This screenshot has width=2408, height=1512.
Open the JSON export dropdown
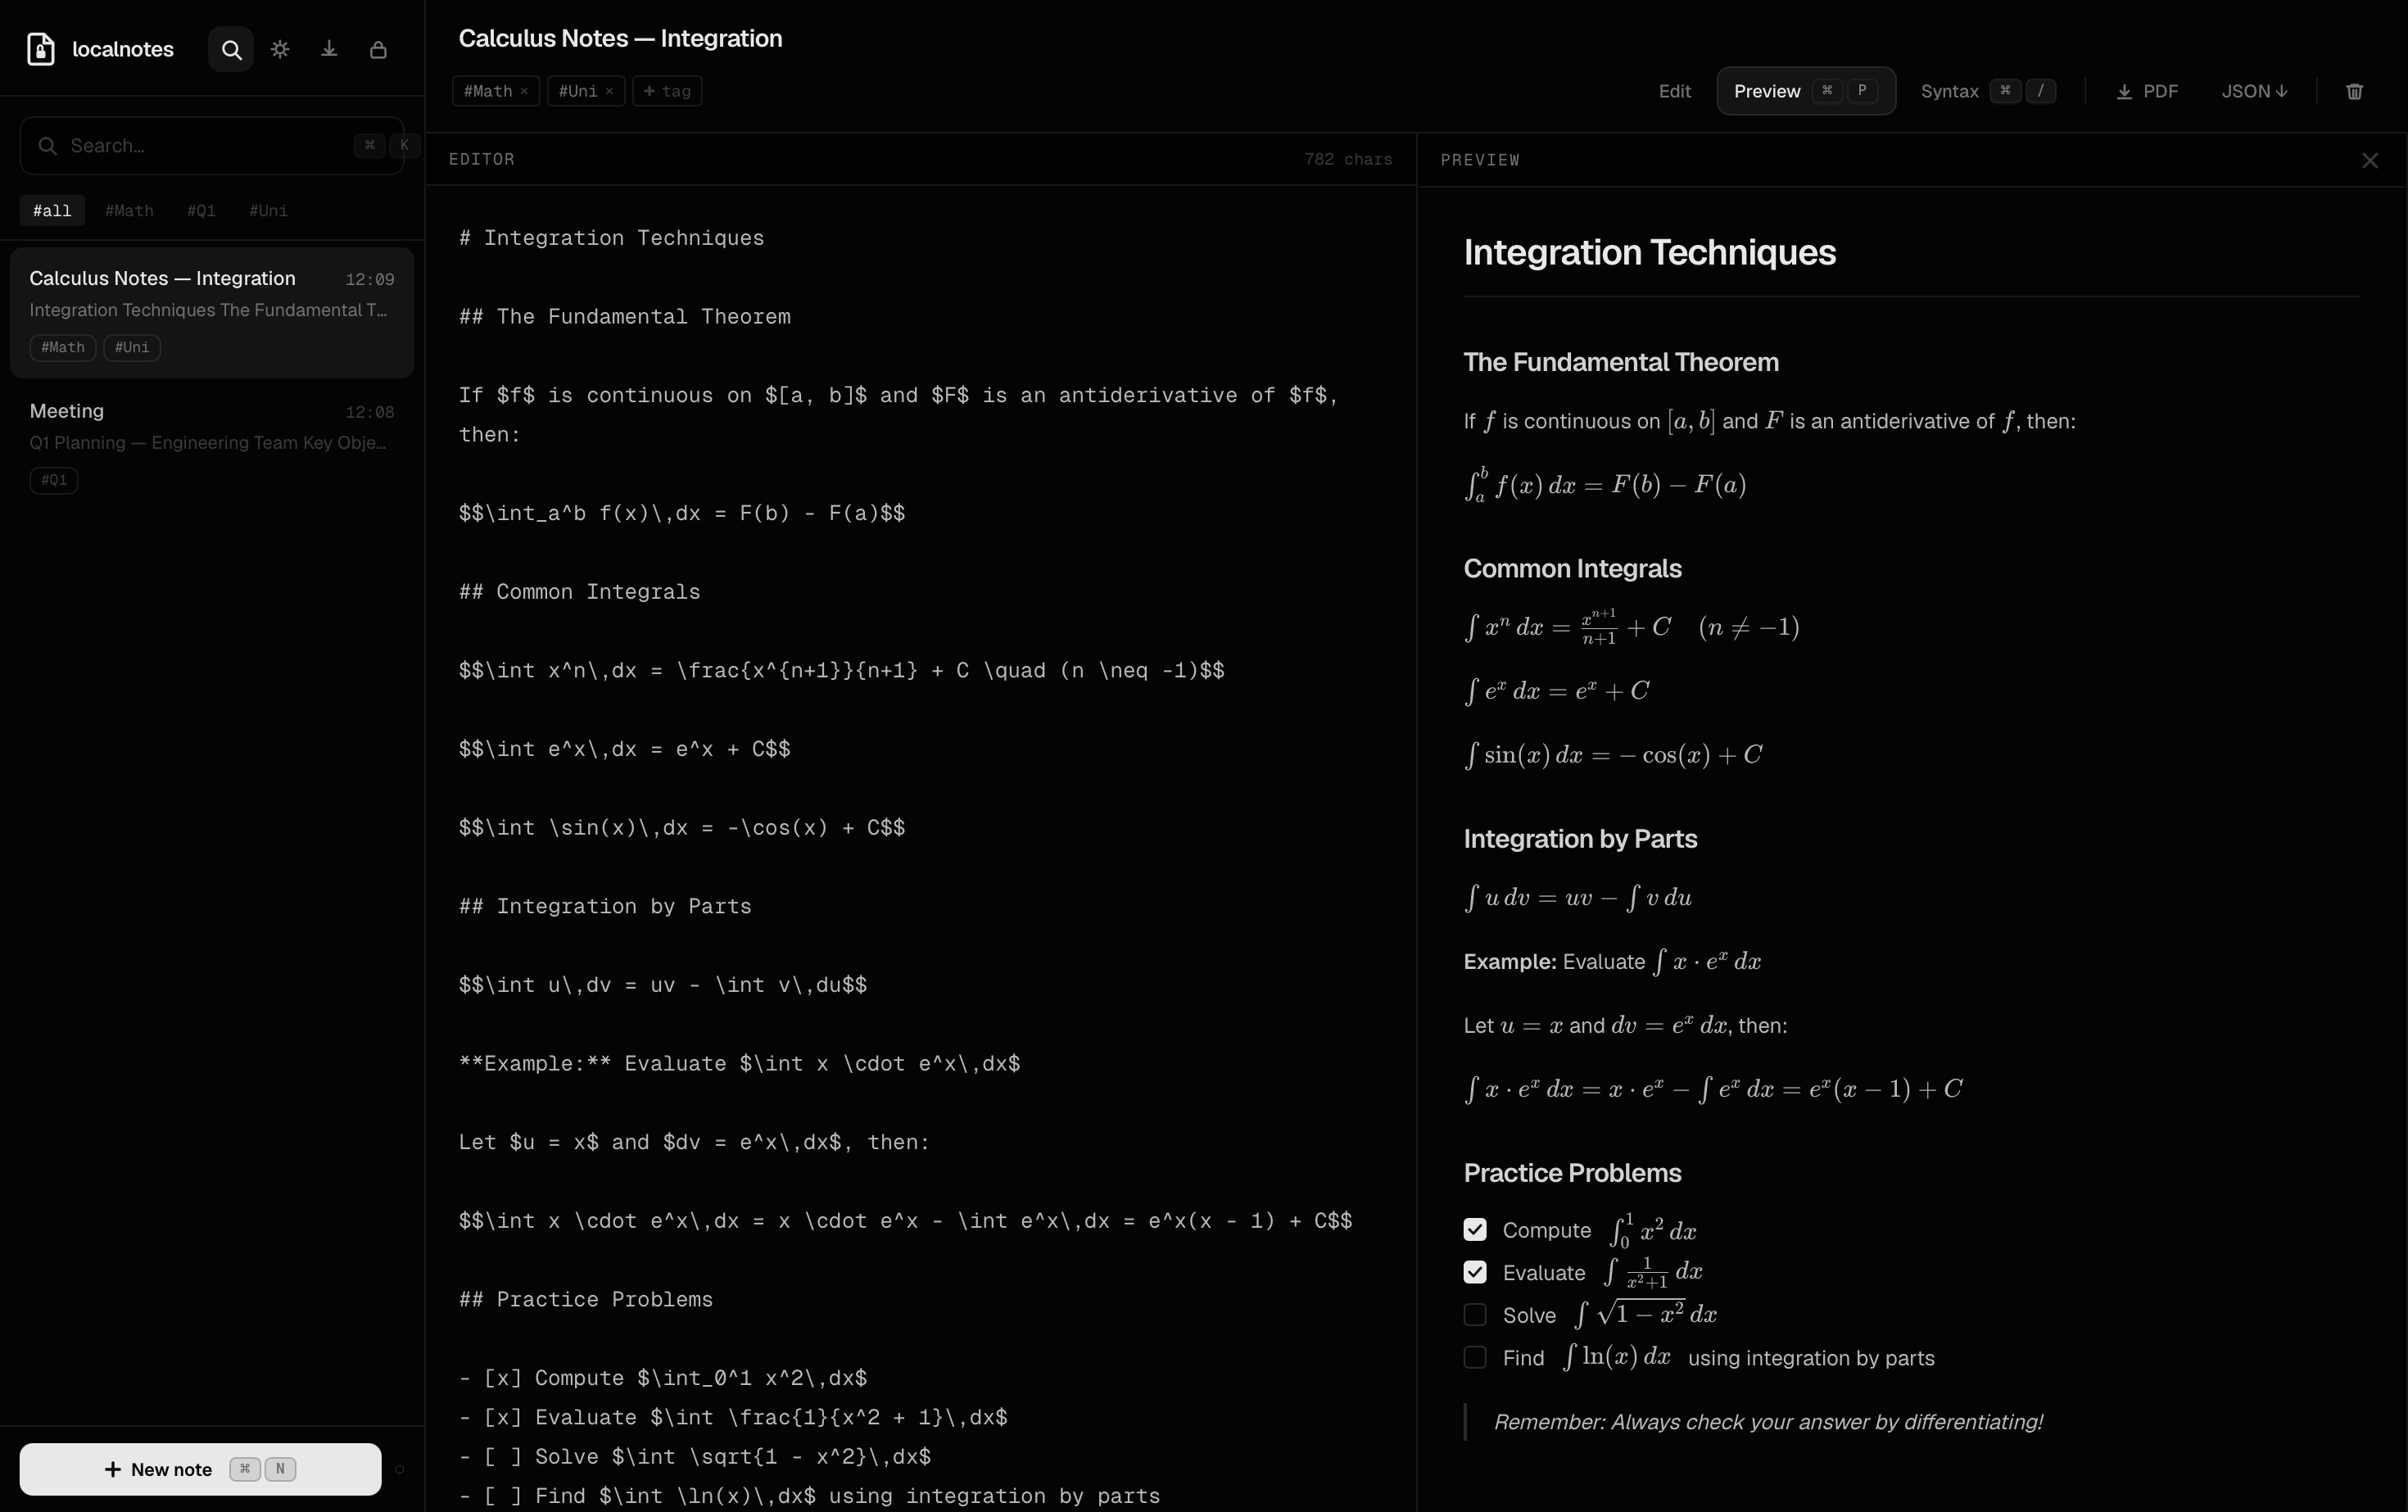[x=2254, y=91]
